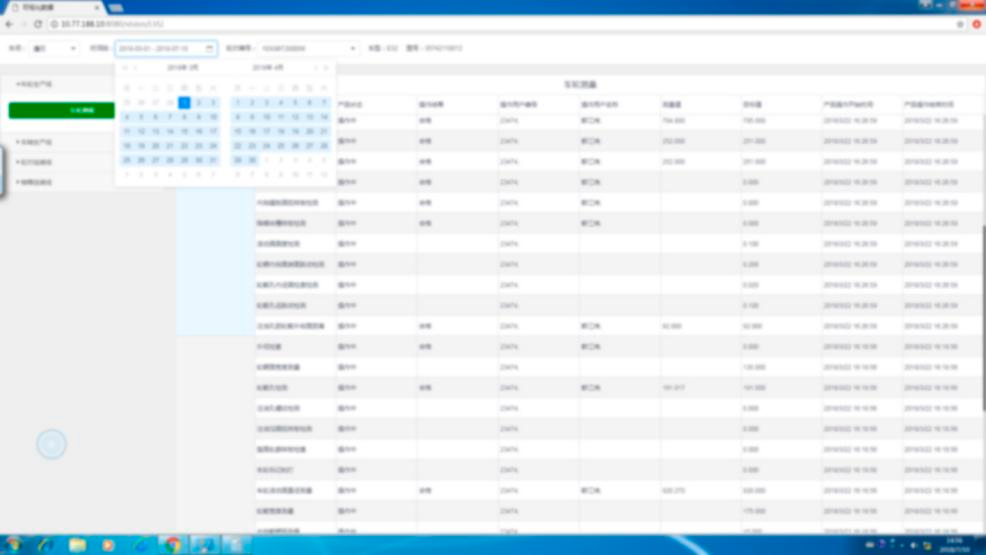Open Chrome from the Windows taskbar
The width and height of the screenshot is (986, 555).
click(x=173, y=545)
